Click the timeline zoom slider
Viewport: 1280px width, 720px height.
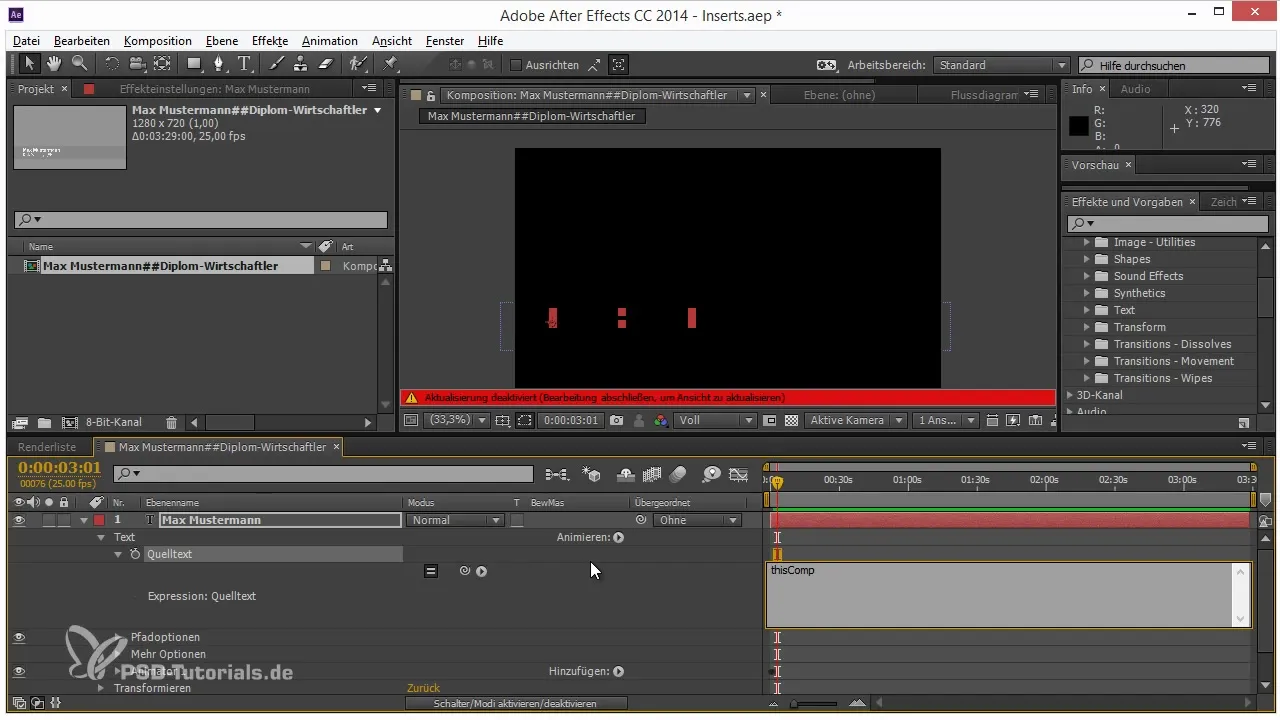click(x=812, y=704)
